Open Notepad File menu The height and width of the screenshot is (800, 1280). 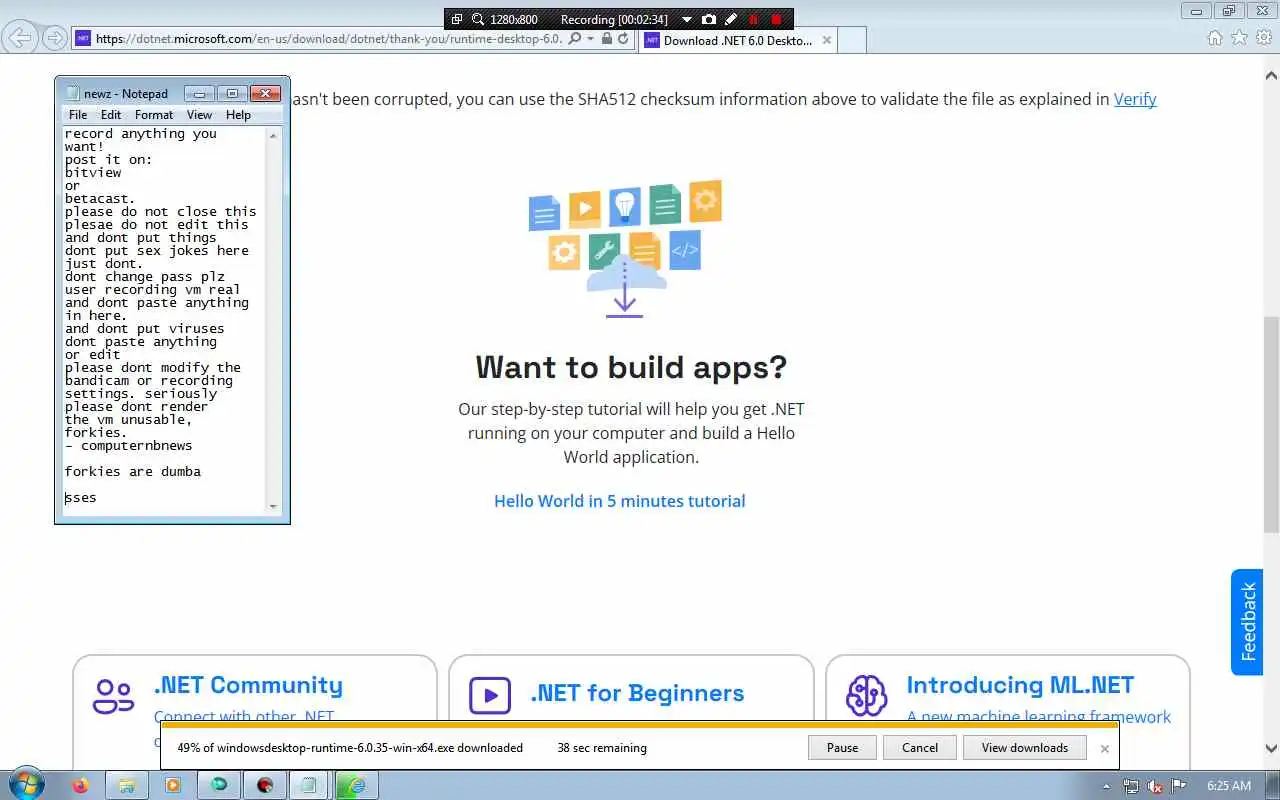click(x=78, y=115)
